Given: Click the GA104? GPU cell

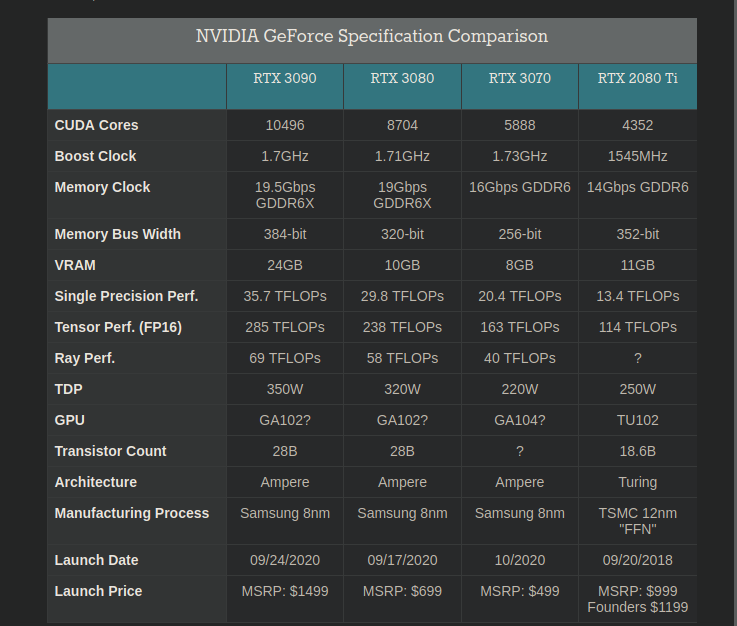Looking at the screenshot, I should [x=520, y=420].
